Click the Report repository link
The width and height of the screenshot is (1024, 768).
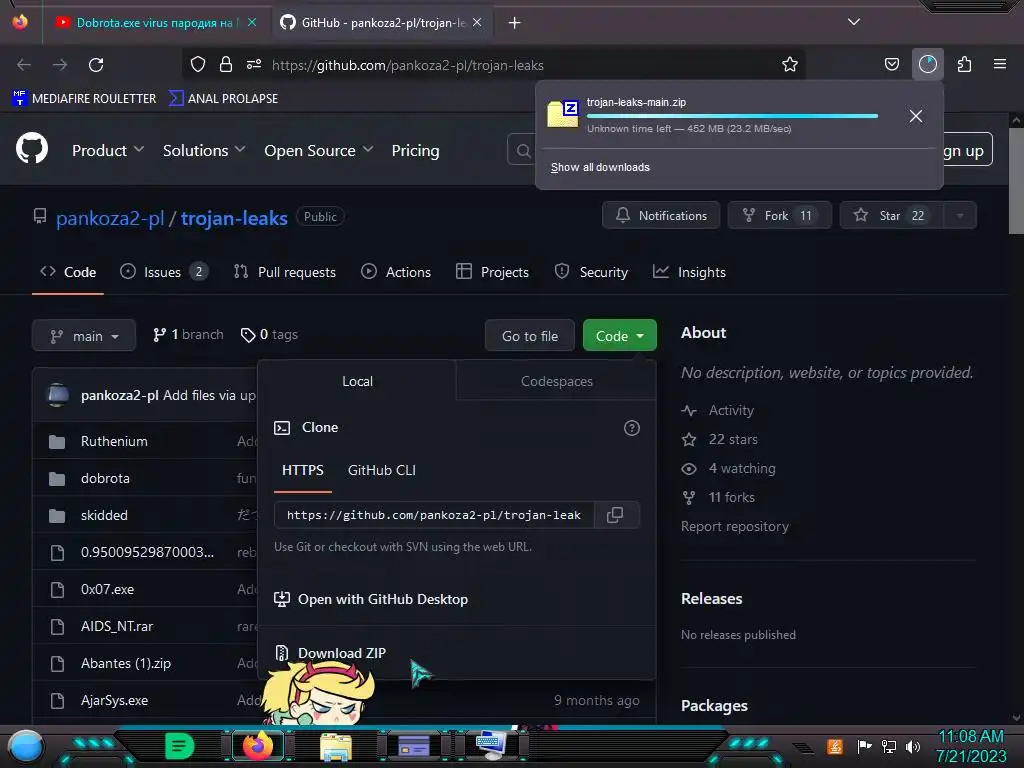click(x=735, y=526)
